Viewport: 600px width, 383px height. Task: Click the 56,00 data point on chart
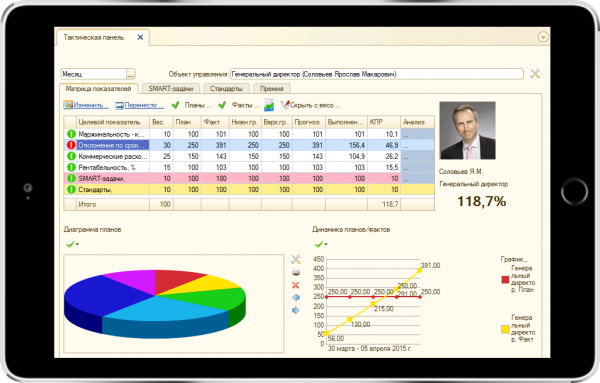326,334
